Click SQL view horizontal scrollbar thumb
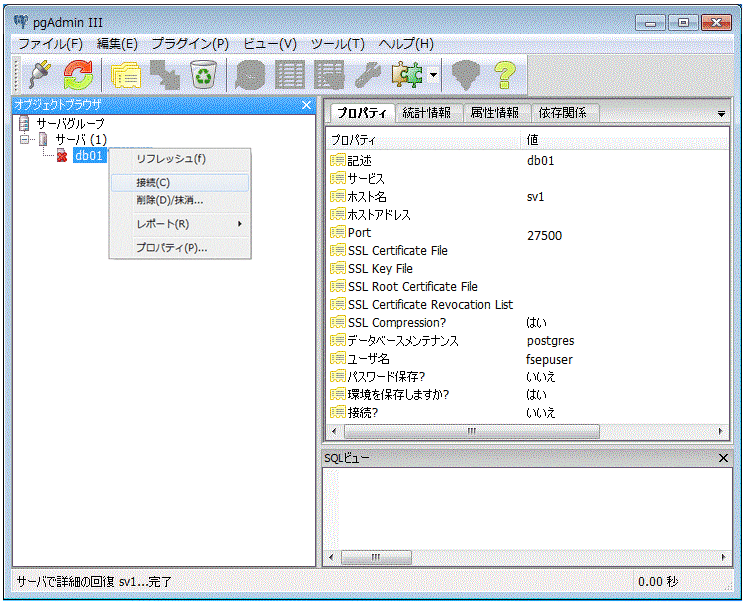Viewport: 745px width, 603px height. 376,557
